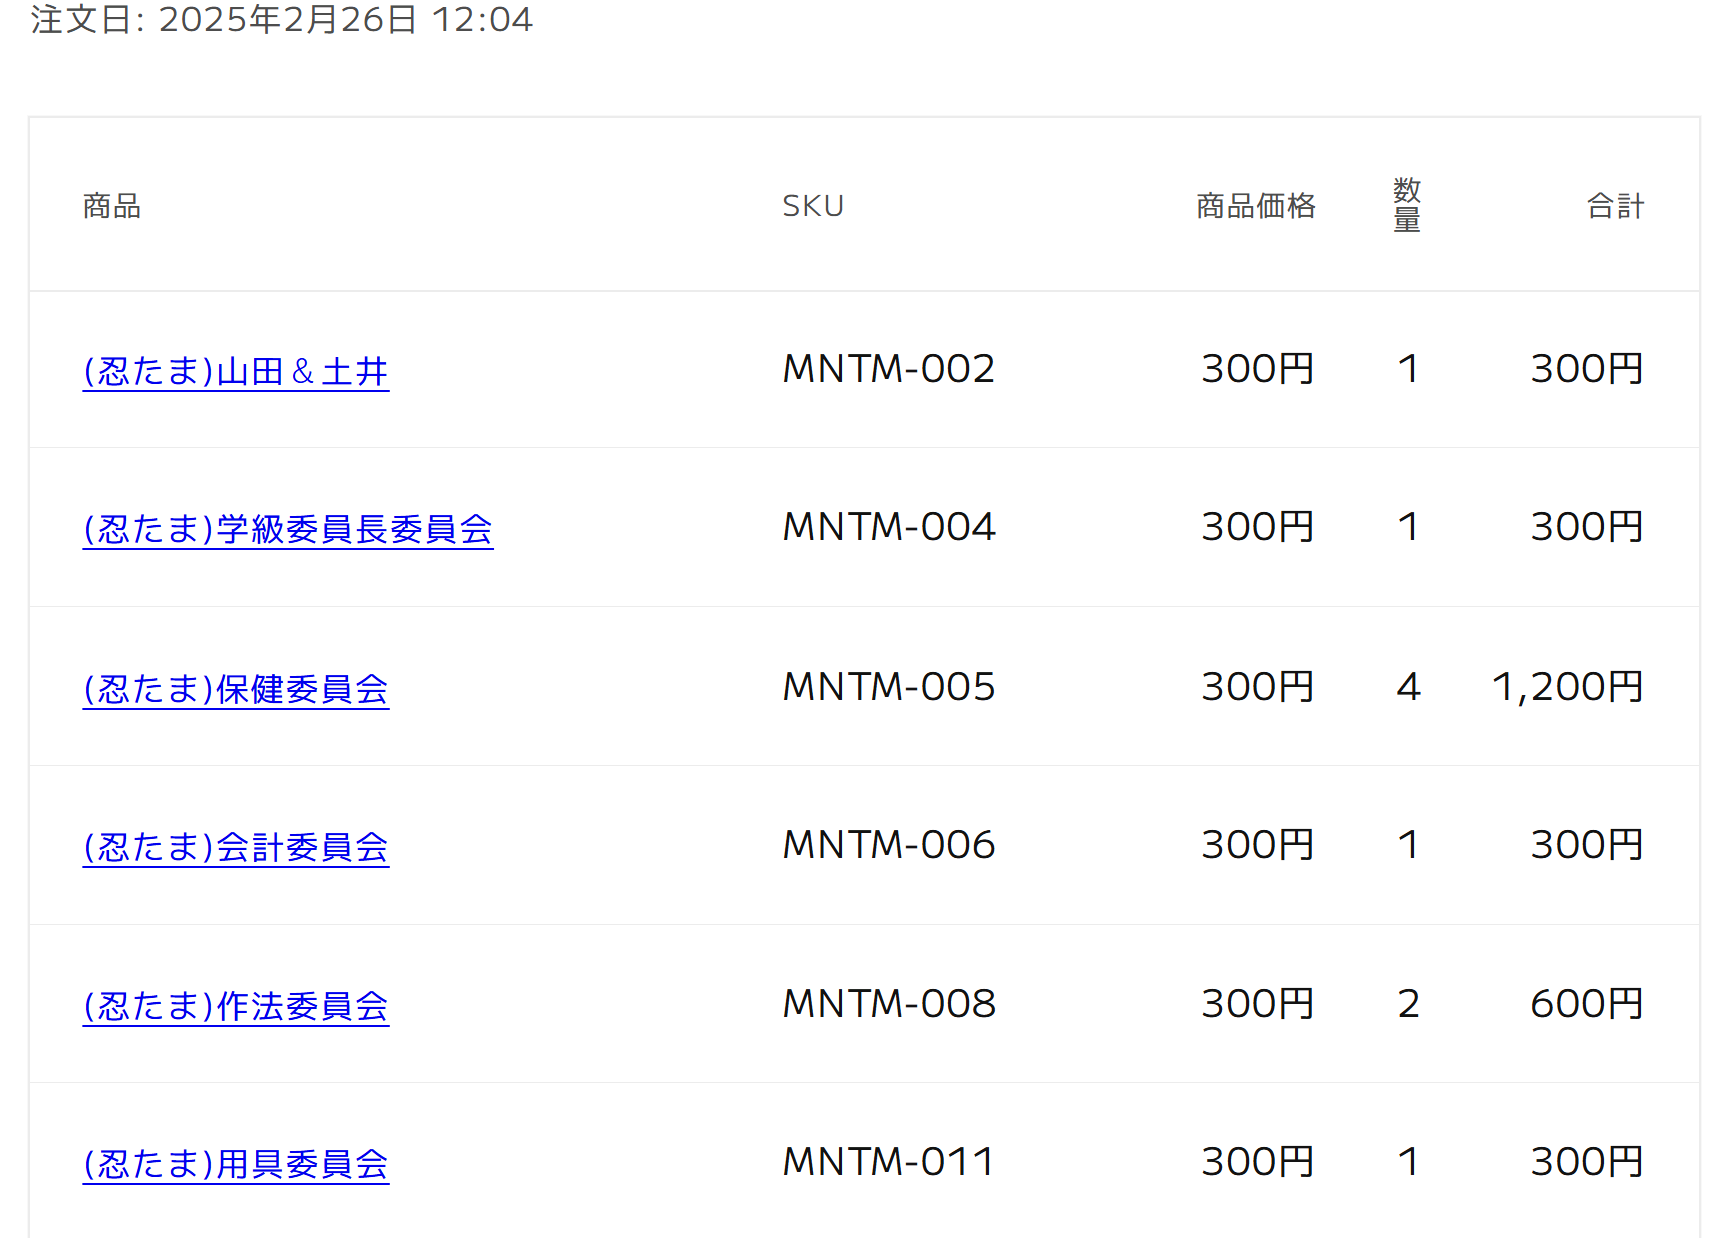
Task: Open the (忍たま)山田＆土井 product link
Action: point(236,371)
